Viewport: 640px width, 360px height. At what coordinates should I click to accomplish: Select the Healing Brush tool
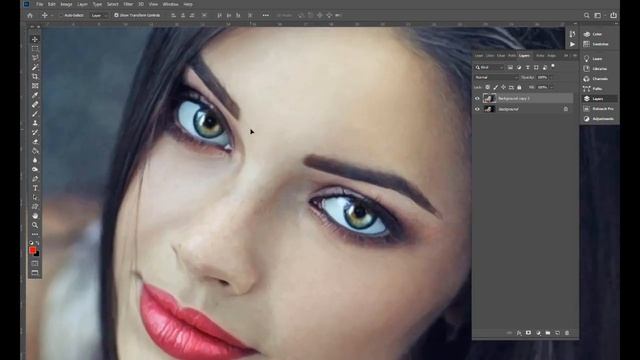[35, 104]
